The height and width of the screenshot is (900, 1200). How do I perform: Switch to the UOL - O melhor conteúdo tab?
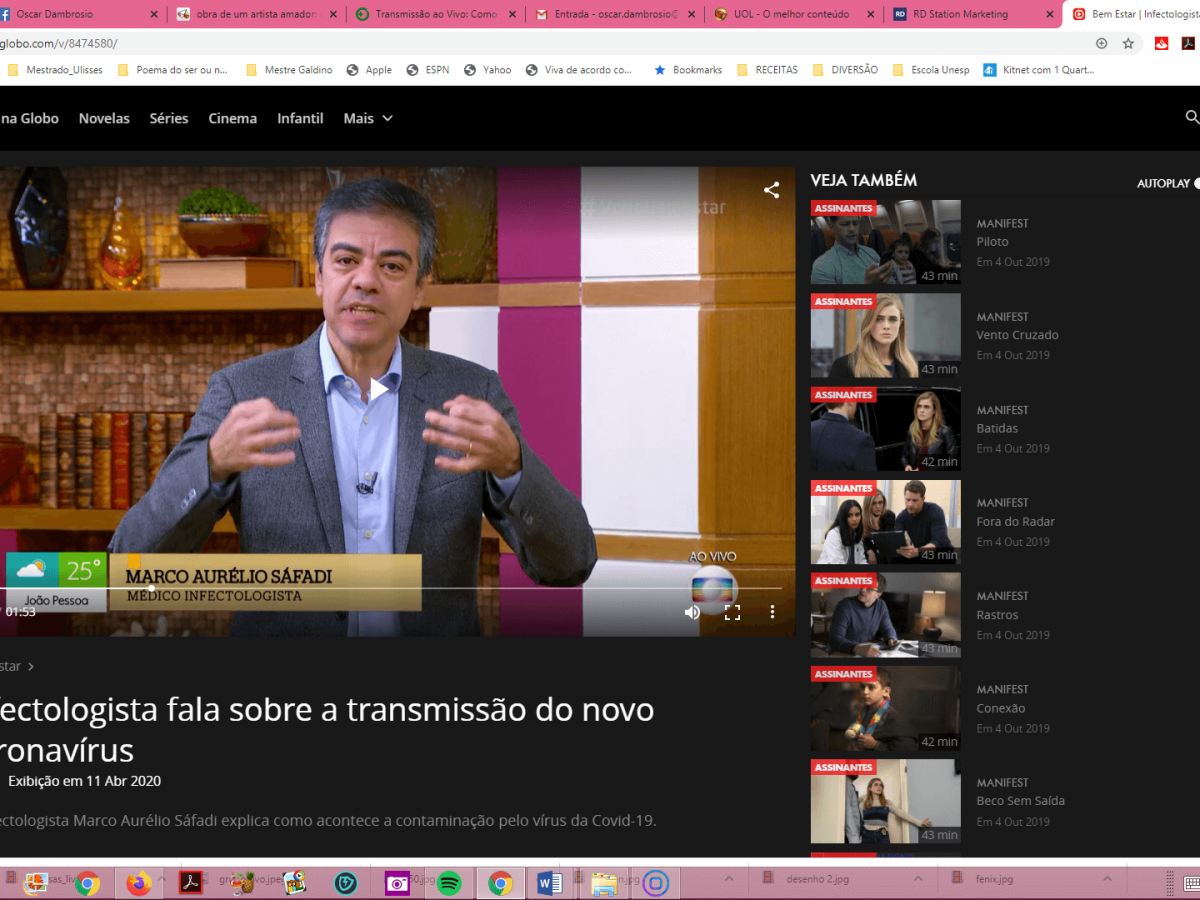click(x=794, y=14)
